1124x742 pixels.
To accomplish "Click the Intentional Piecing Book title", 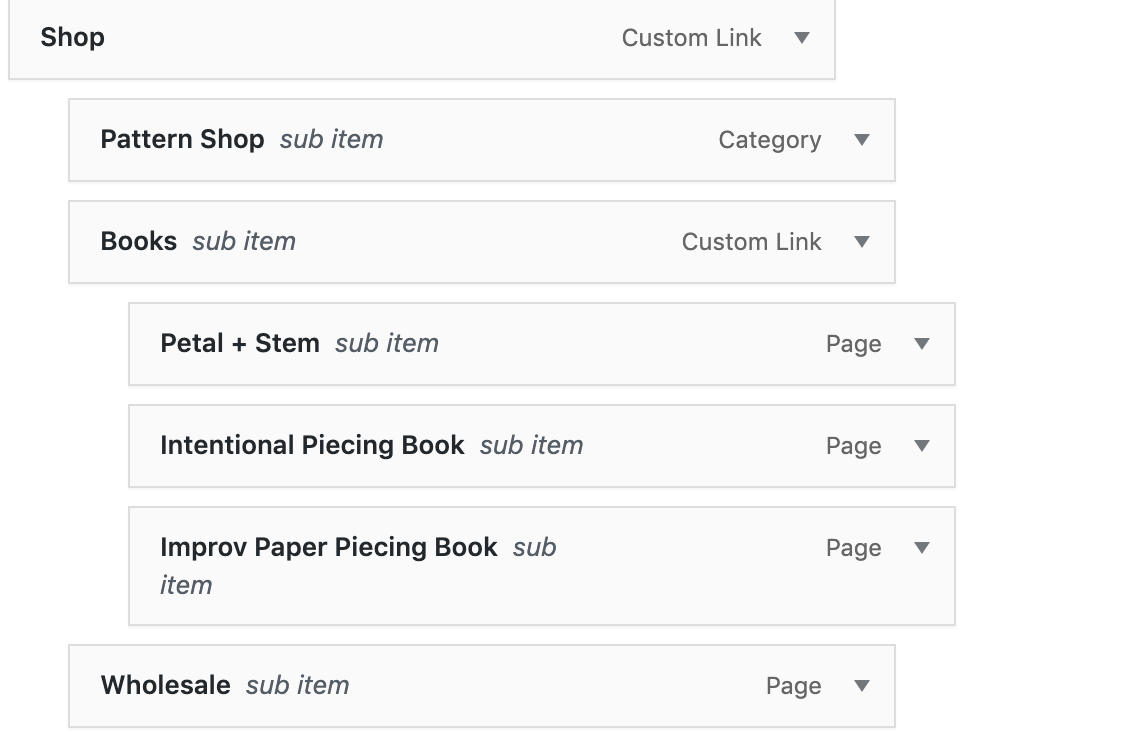I will pyautogui.click(x=312, y=445).
